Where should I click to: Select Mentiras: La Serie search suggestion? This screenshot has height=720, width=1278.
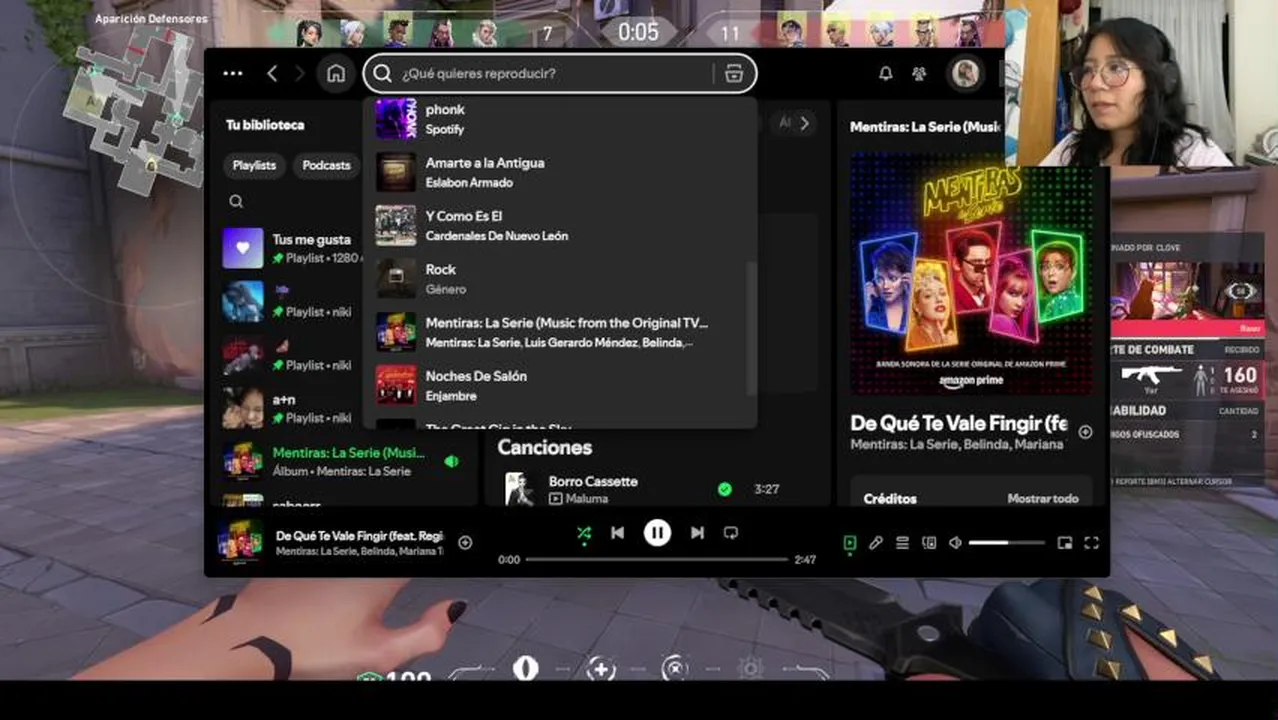click(560, 332)
